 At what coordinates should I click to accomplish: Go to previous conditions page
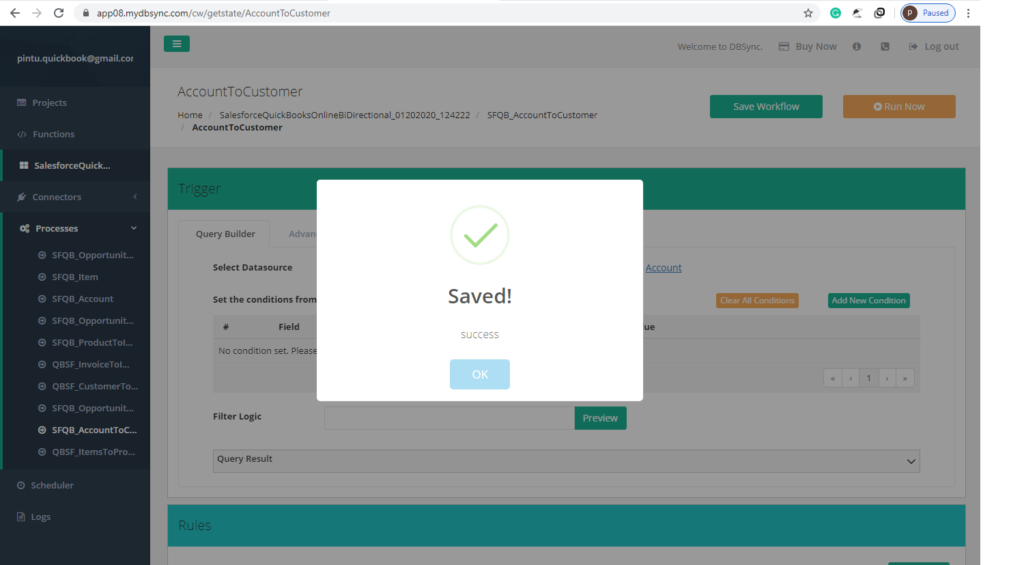[x=850, y=378]
